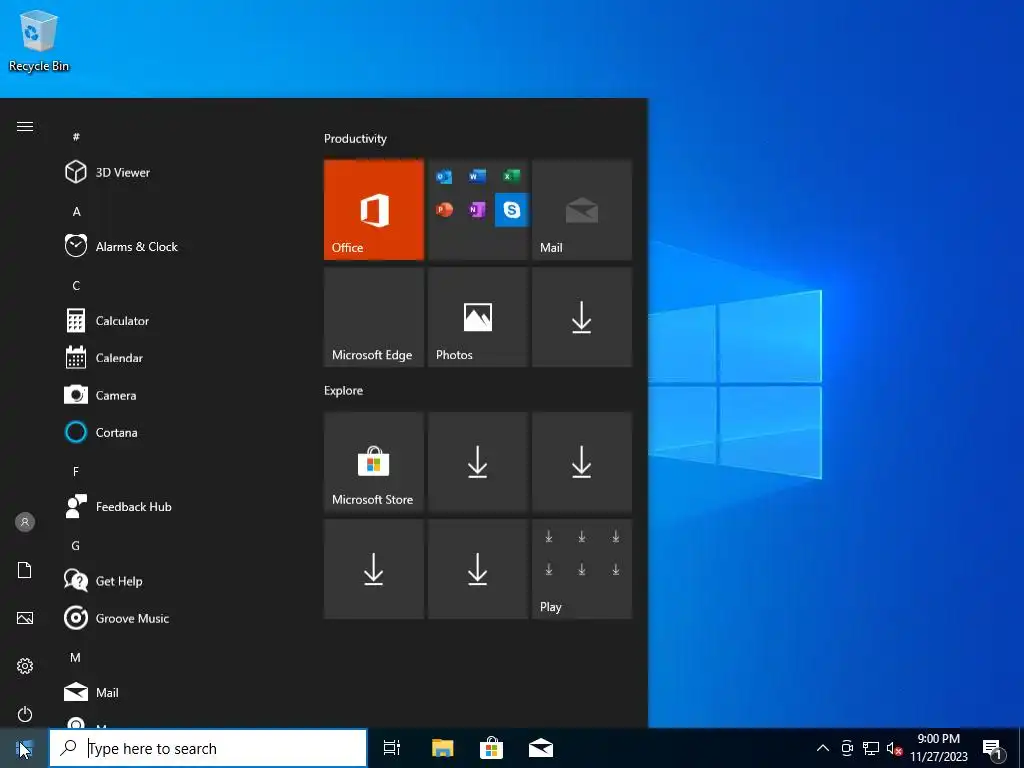The image size is (1024, 768).
Task: Select Recycle Bin on the desktop
Action: click(39, 41)
